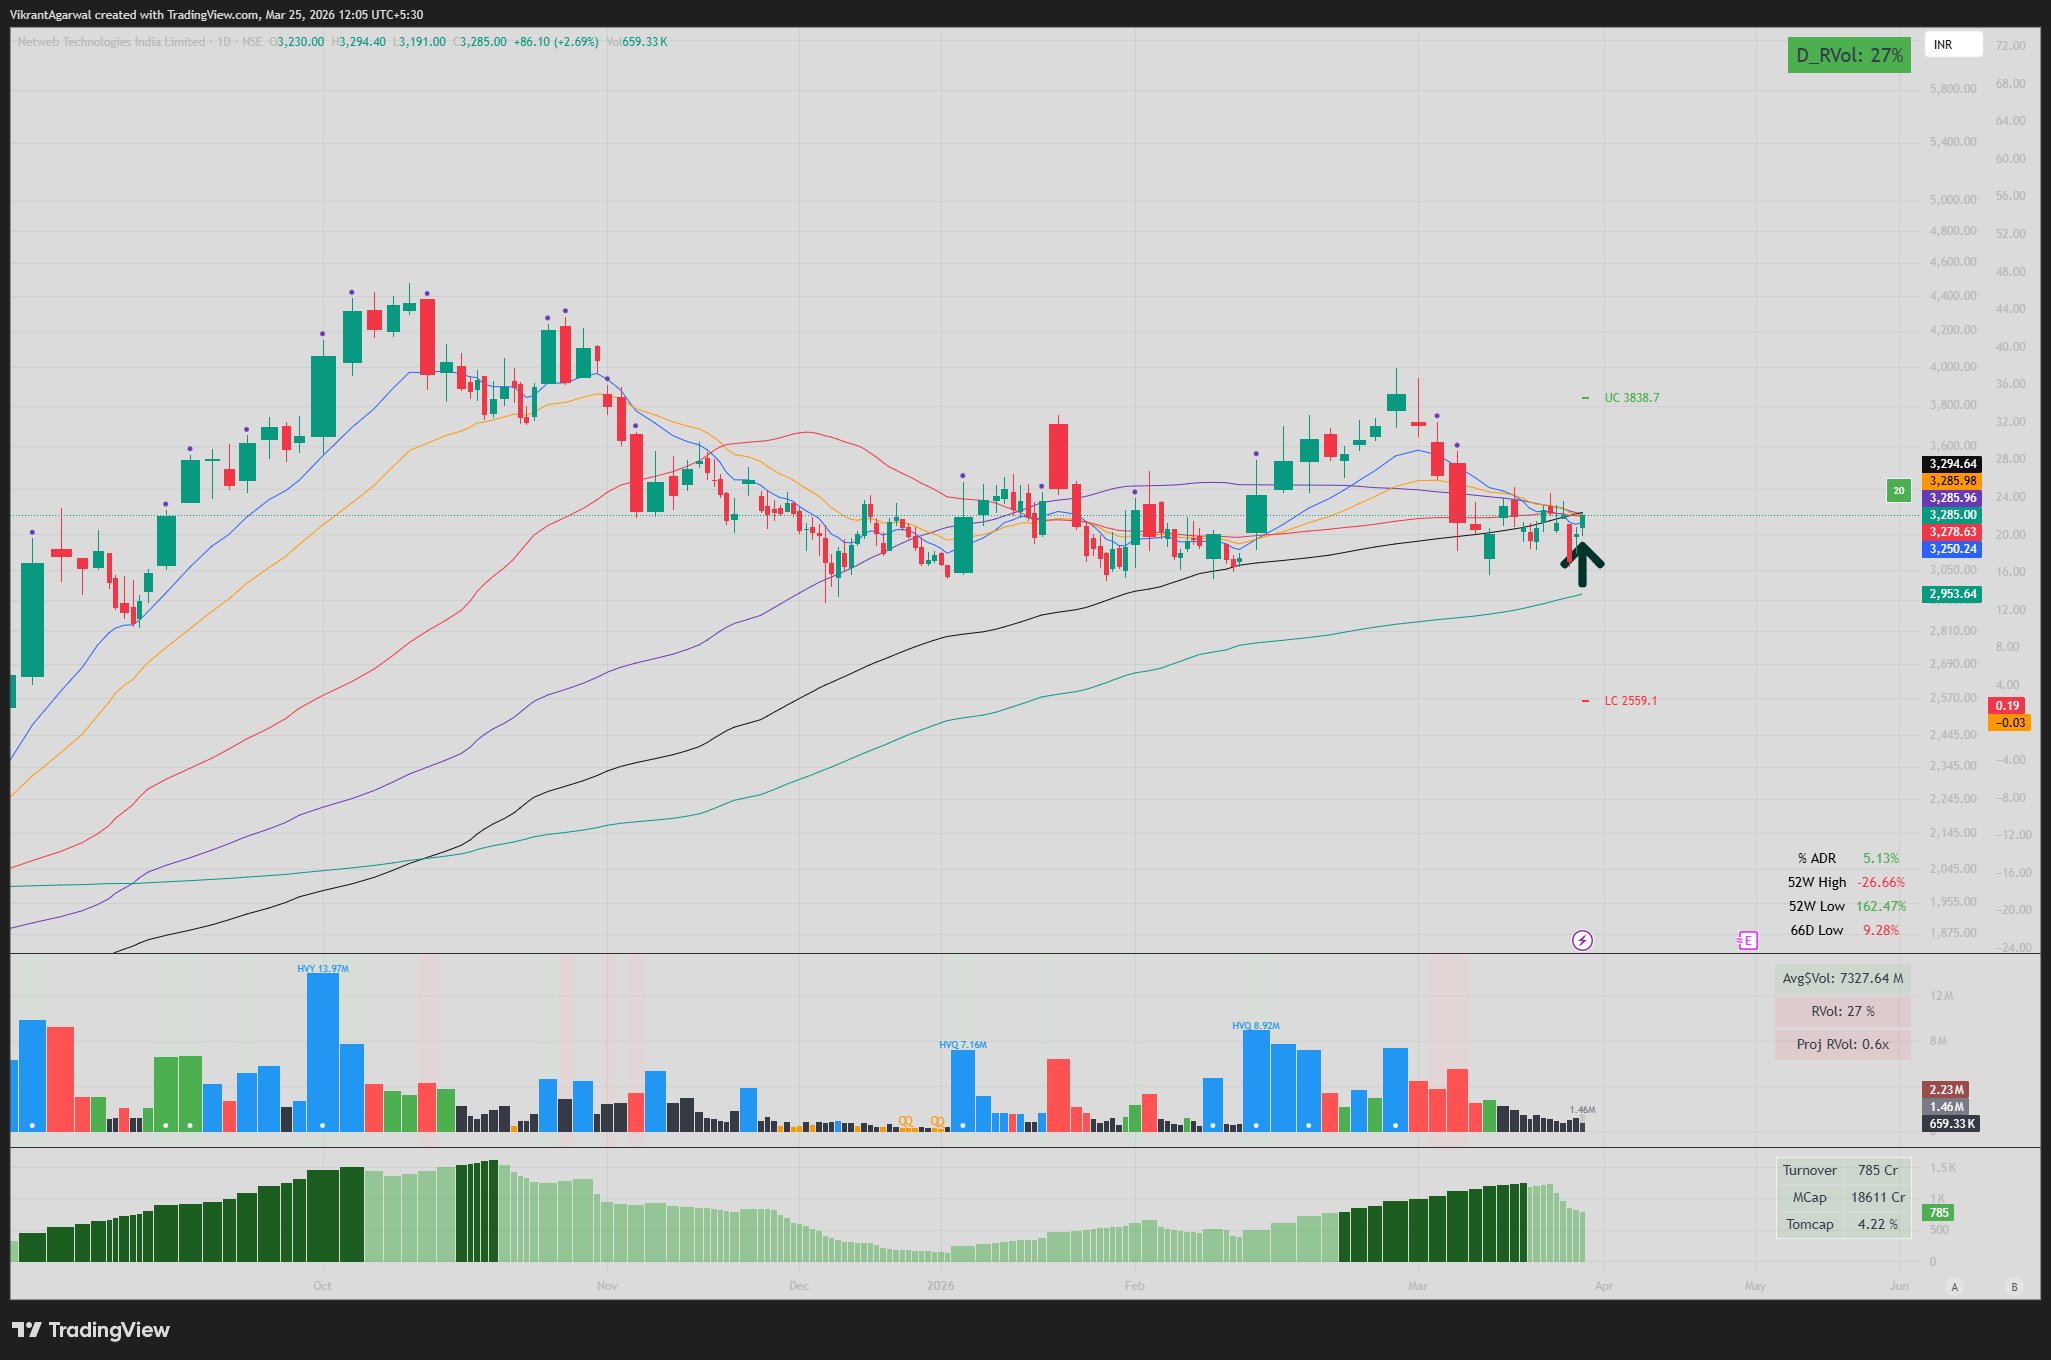Click the Mar label on the time axis
The width and height of the screenshot is (2051, 1360).
(x=1417, y=1286)
